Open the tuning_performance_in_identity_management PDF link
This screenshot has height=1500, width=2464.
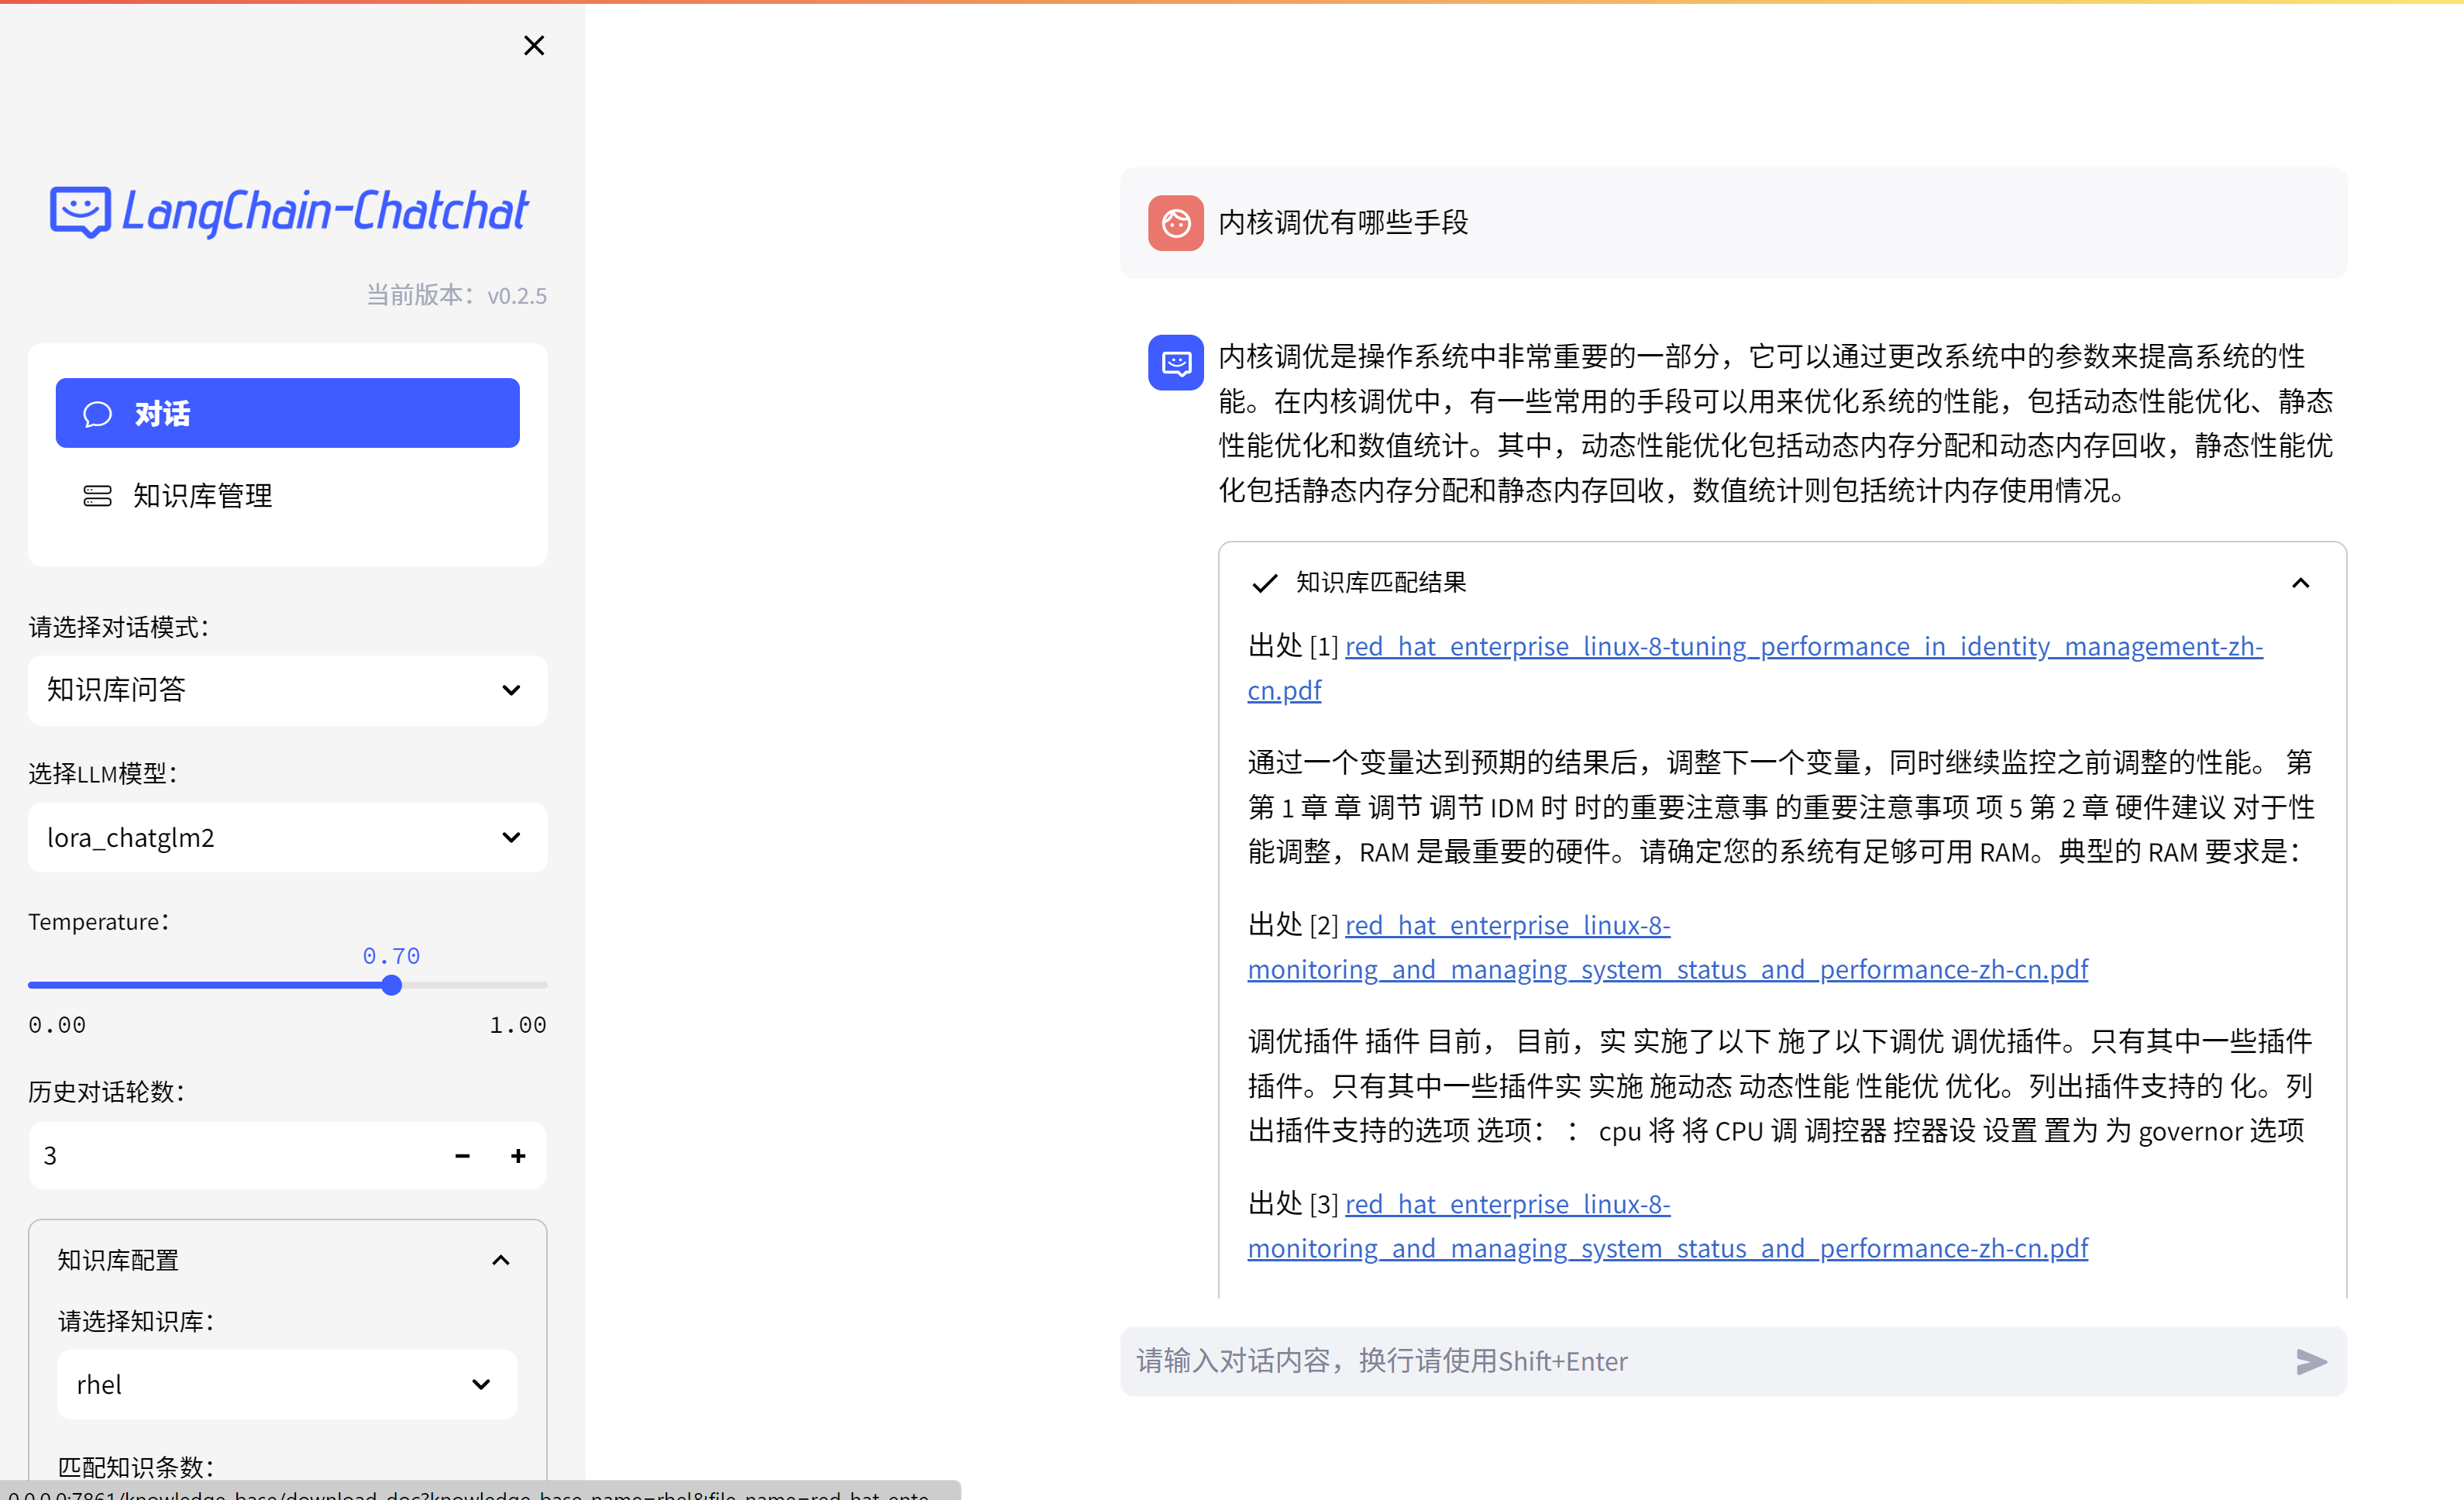pos(1802,647)
